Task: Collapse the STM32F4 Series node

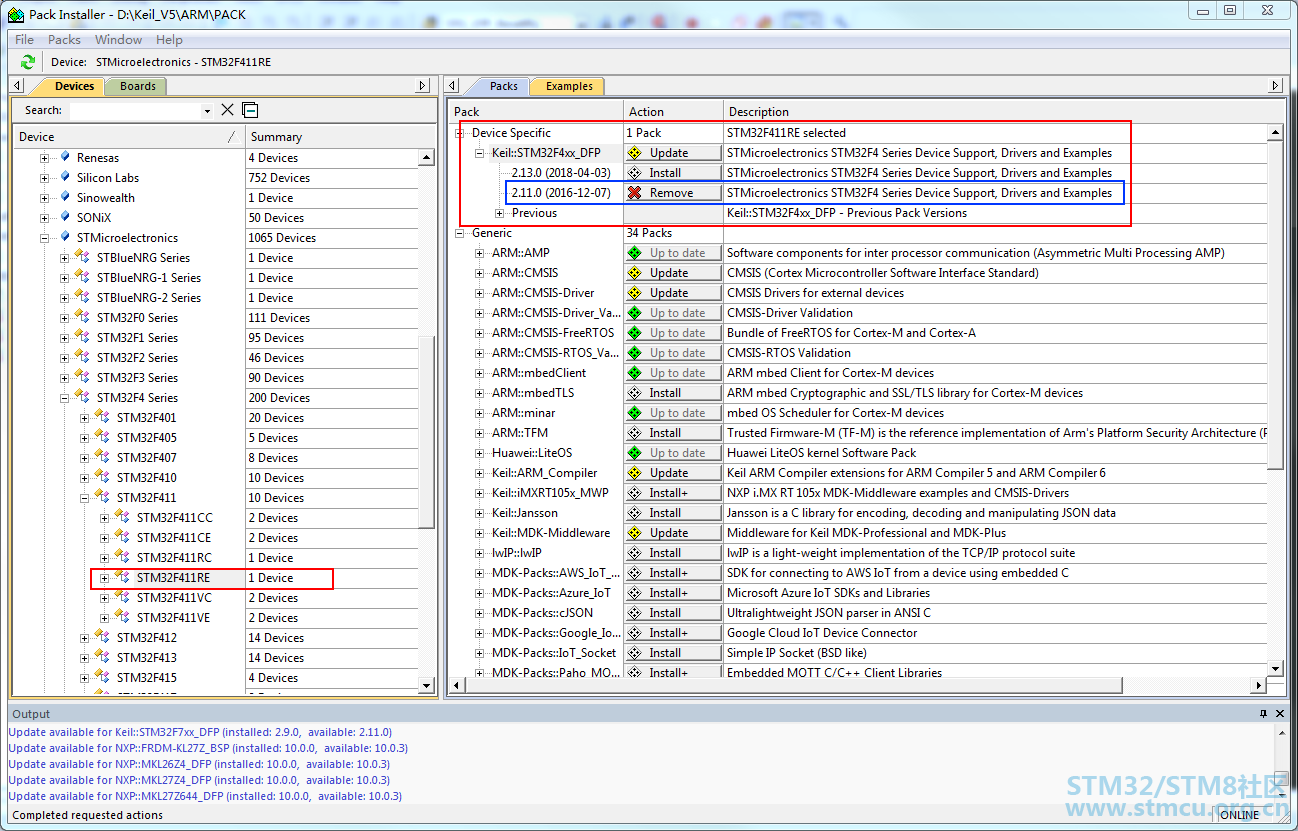Action: (x=65, y=398)
